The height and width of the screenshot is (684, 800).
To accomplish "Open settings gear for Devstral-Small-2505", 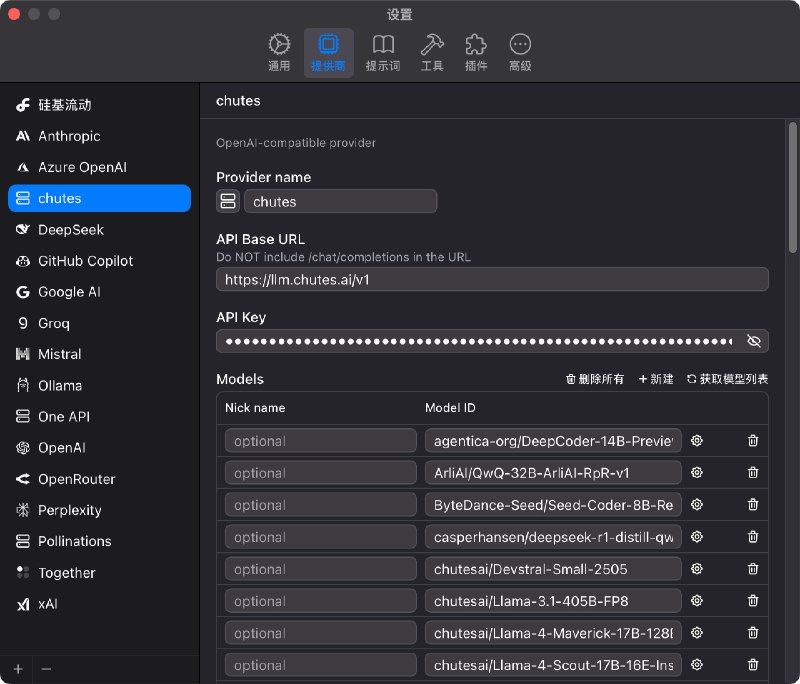I will 697,569.
